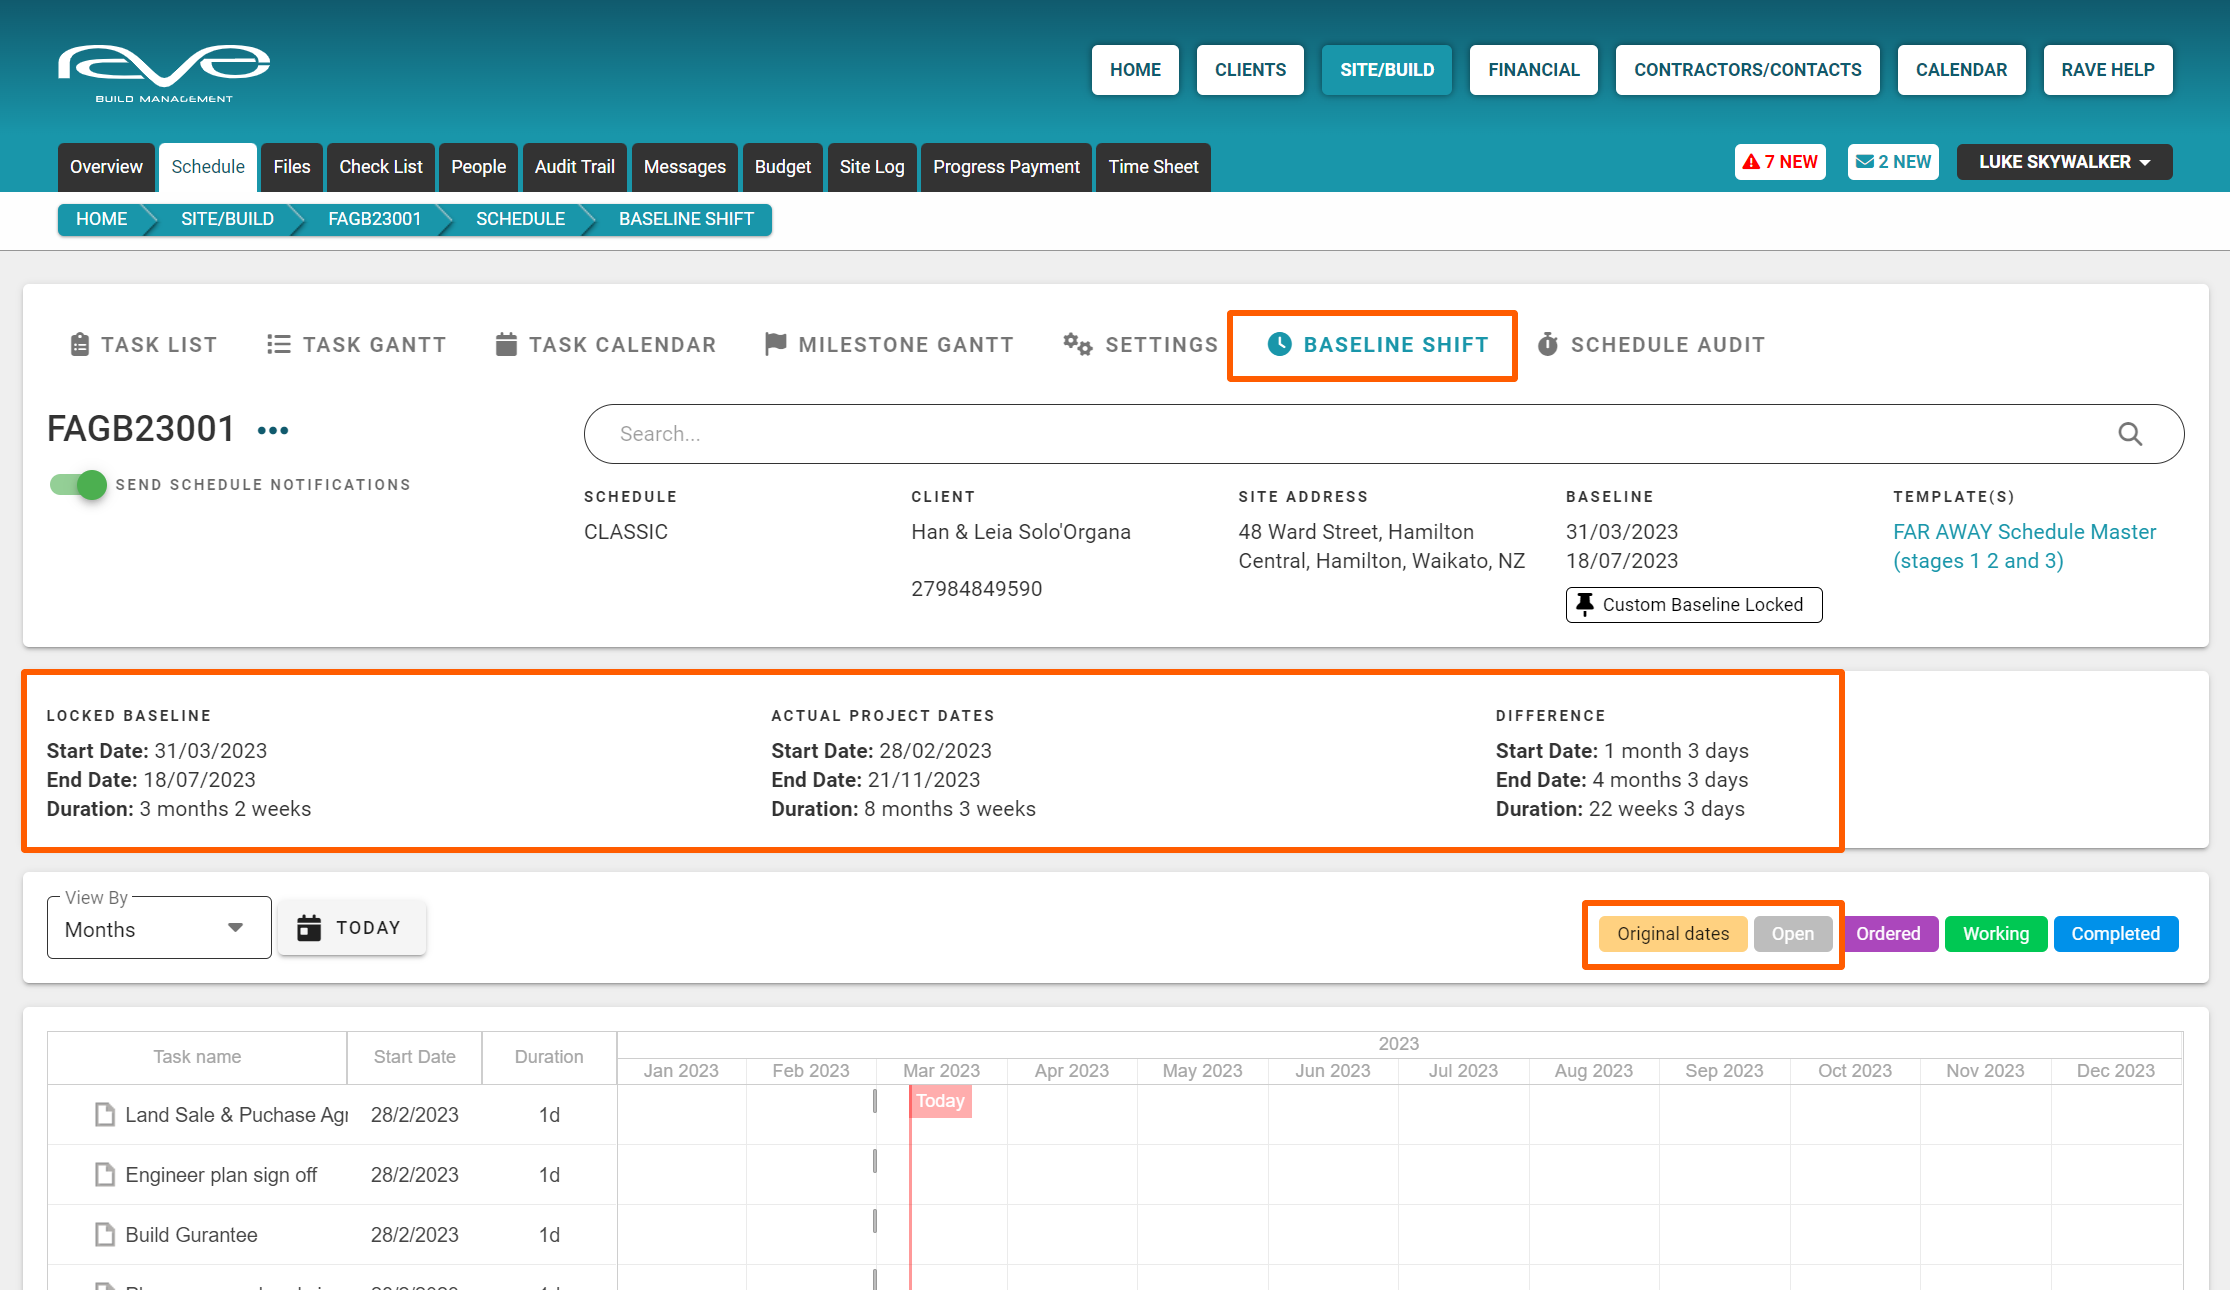
Task: Toggle the Open status legend filter
Action: pos(1792,934)
